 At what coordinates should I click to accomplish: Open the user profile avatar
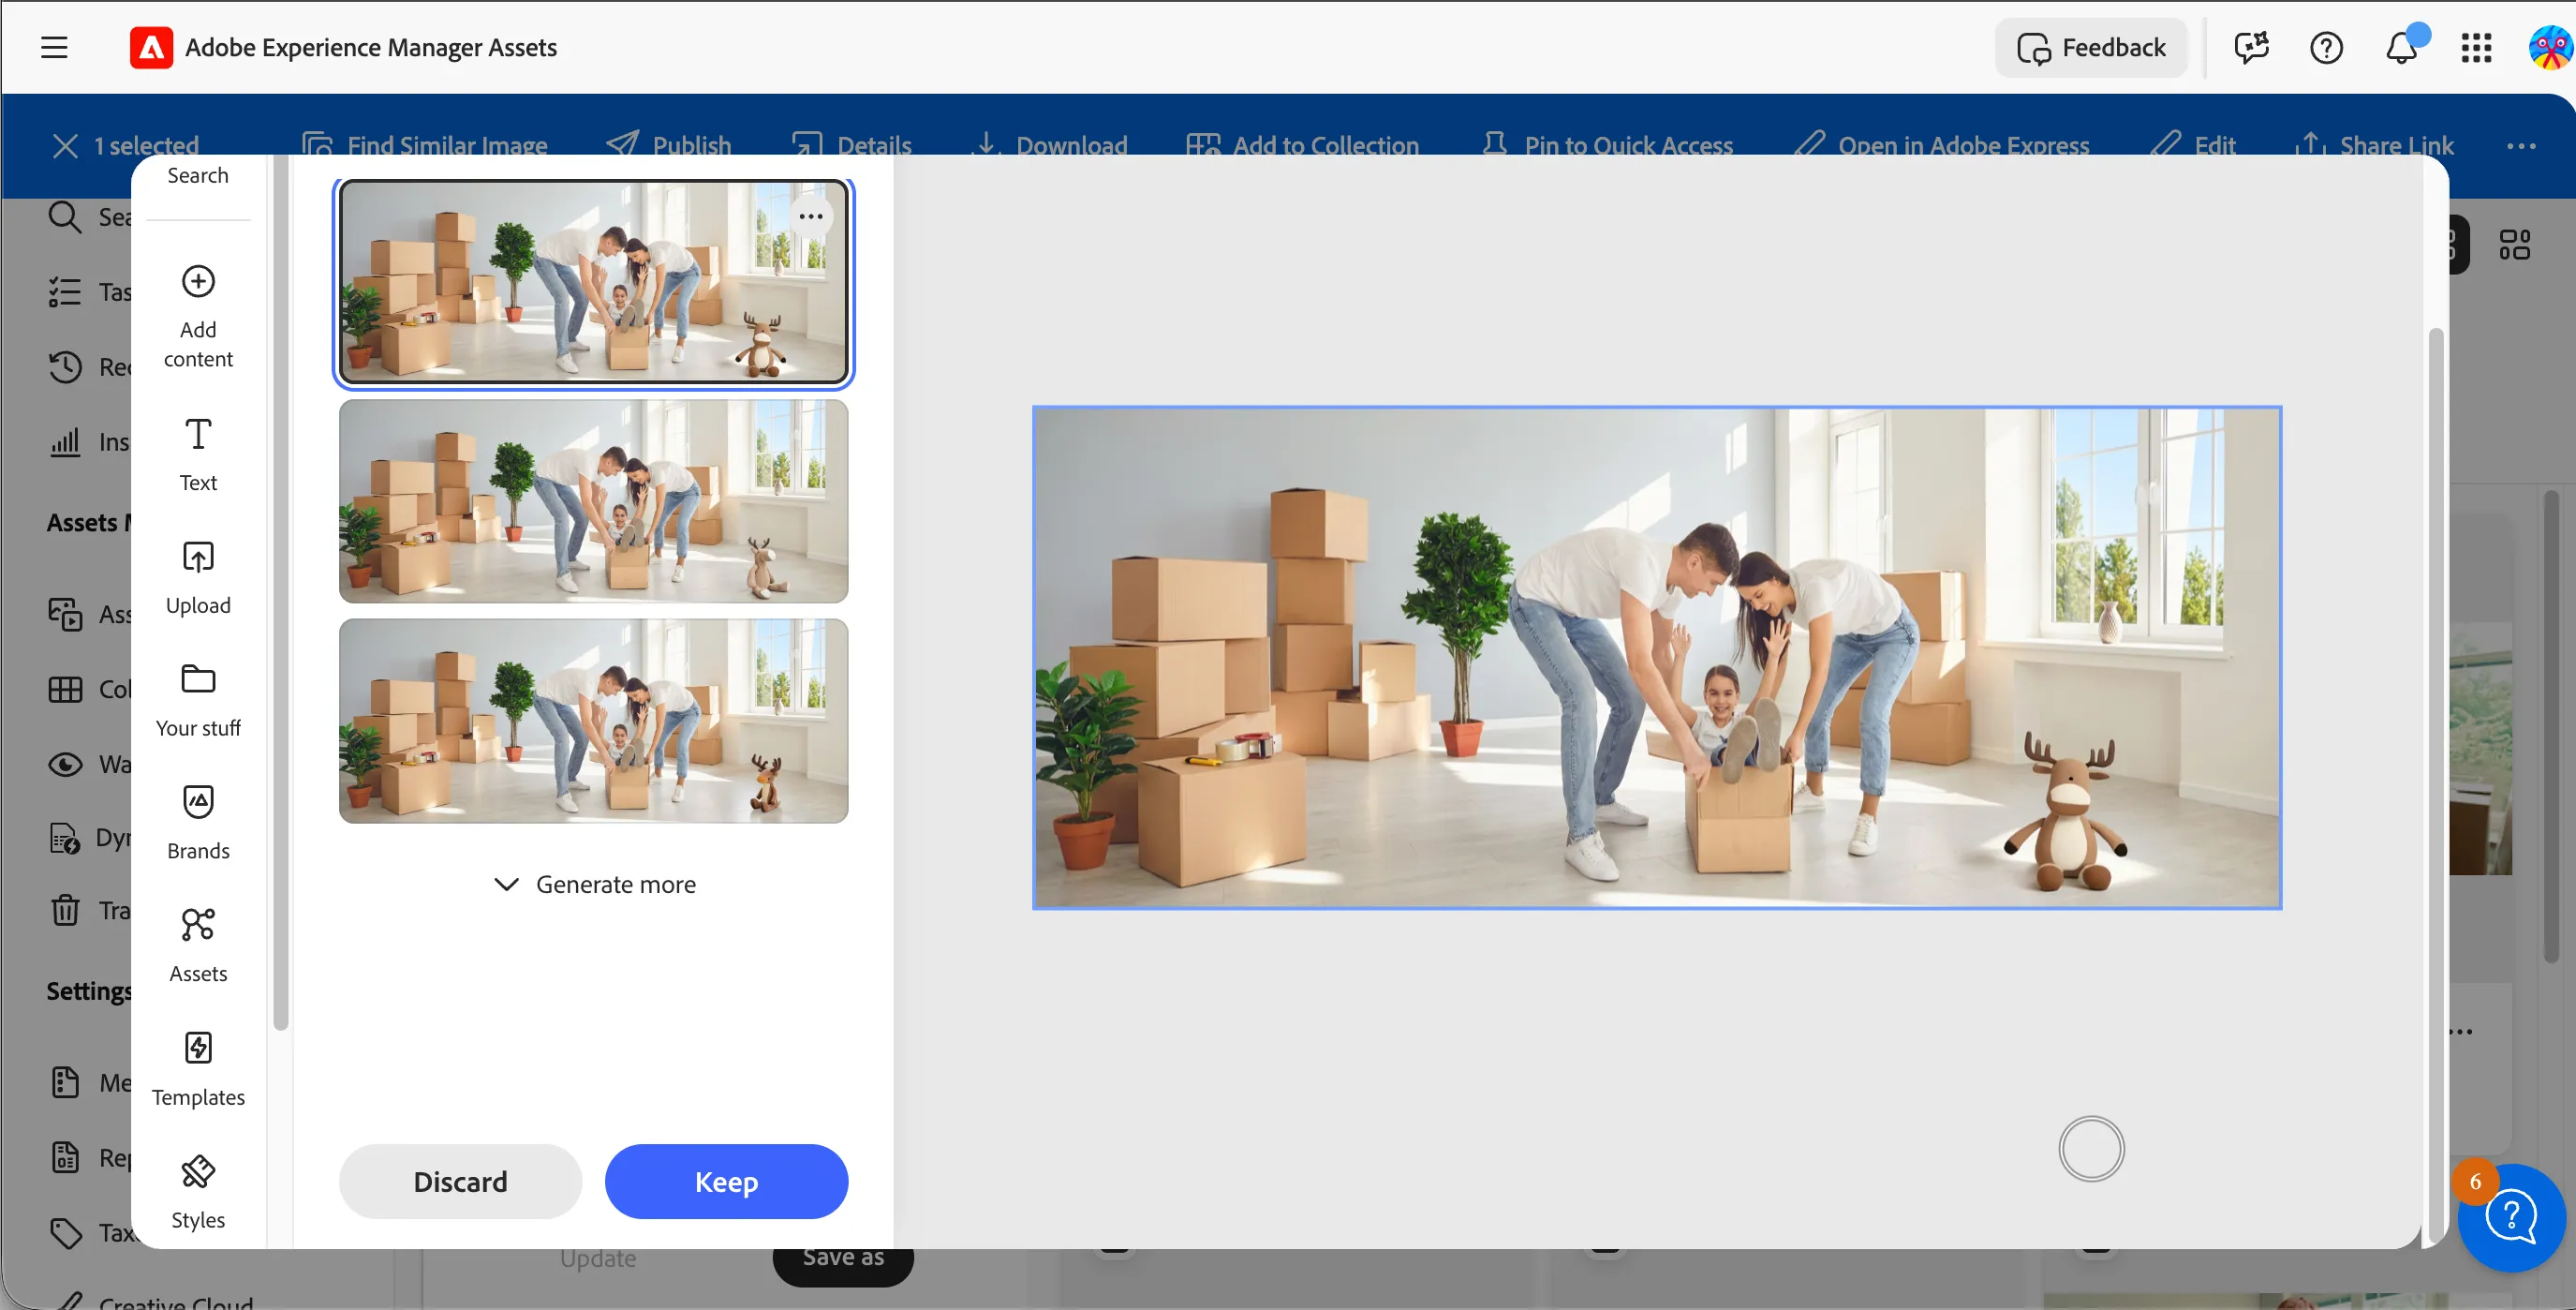(2550, 47)
